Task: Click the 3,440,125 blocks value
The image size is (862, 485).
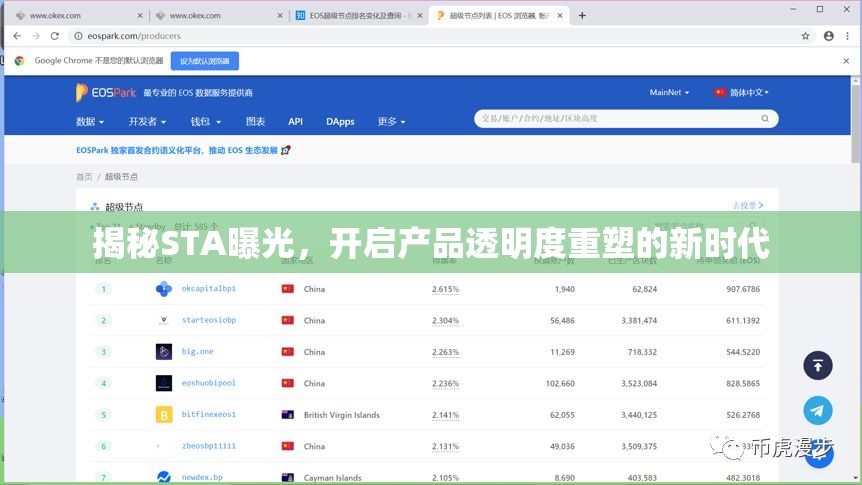Action: coord(639,415)
